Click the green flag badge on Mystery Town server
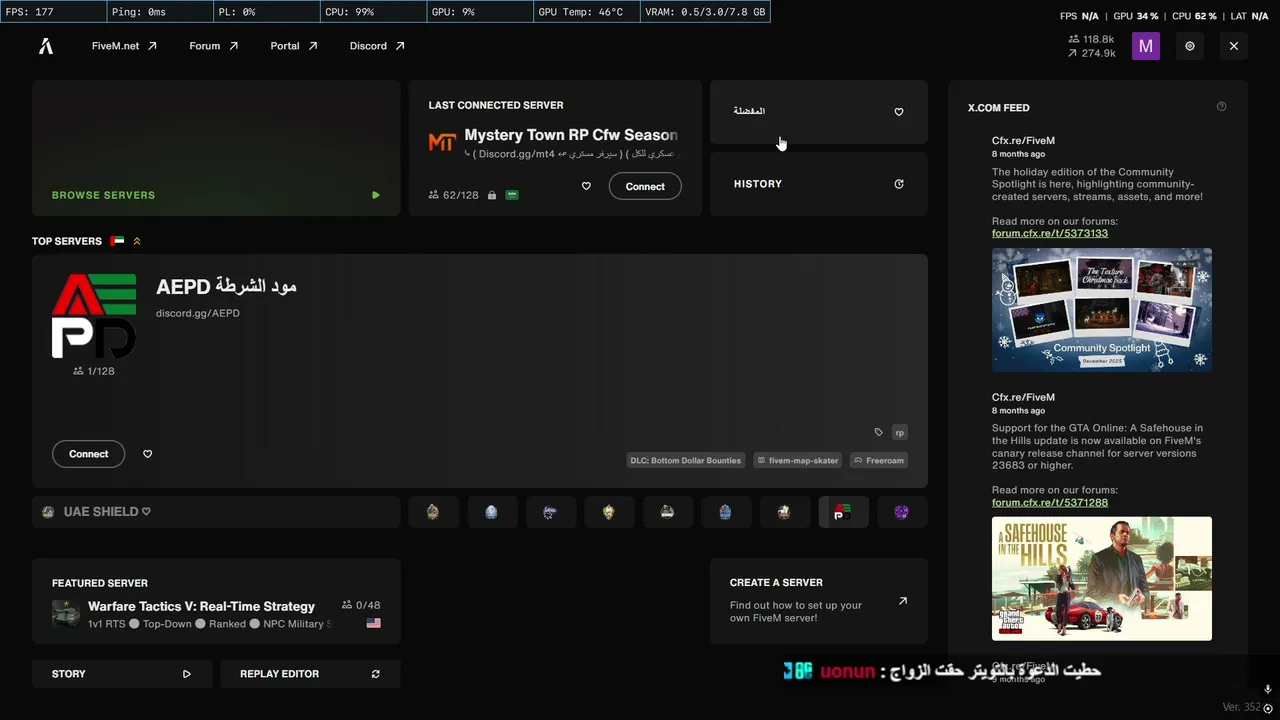Image resolution: width=1280 pixels, height=720 pixels. tap(512, 195)
